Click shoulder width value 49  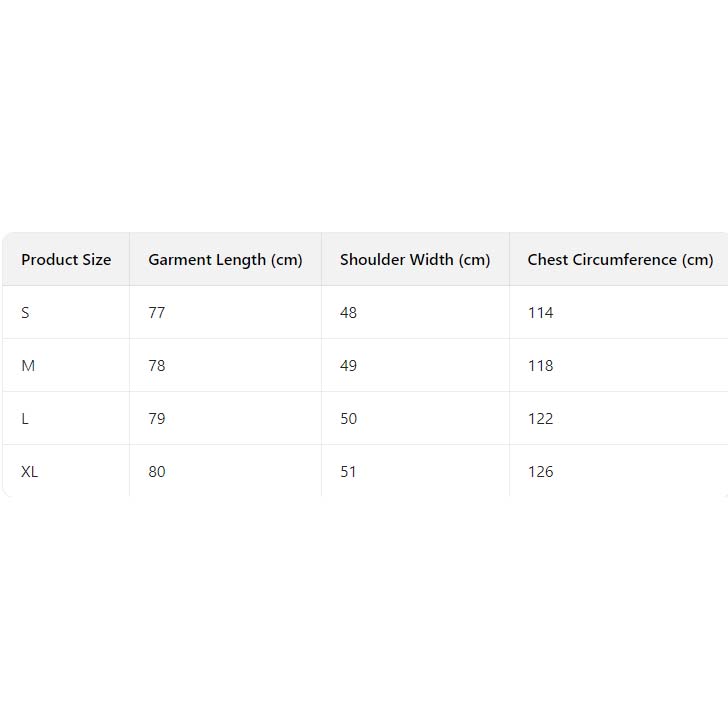coord(348,366)
